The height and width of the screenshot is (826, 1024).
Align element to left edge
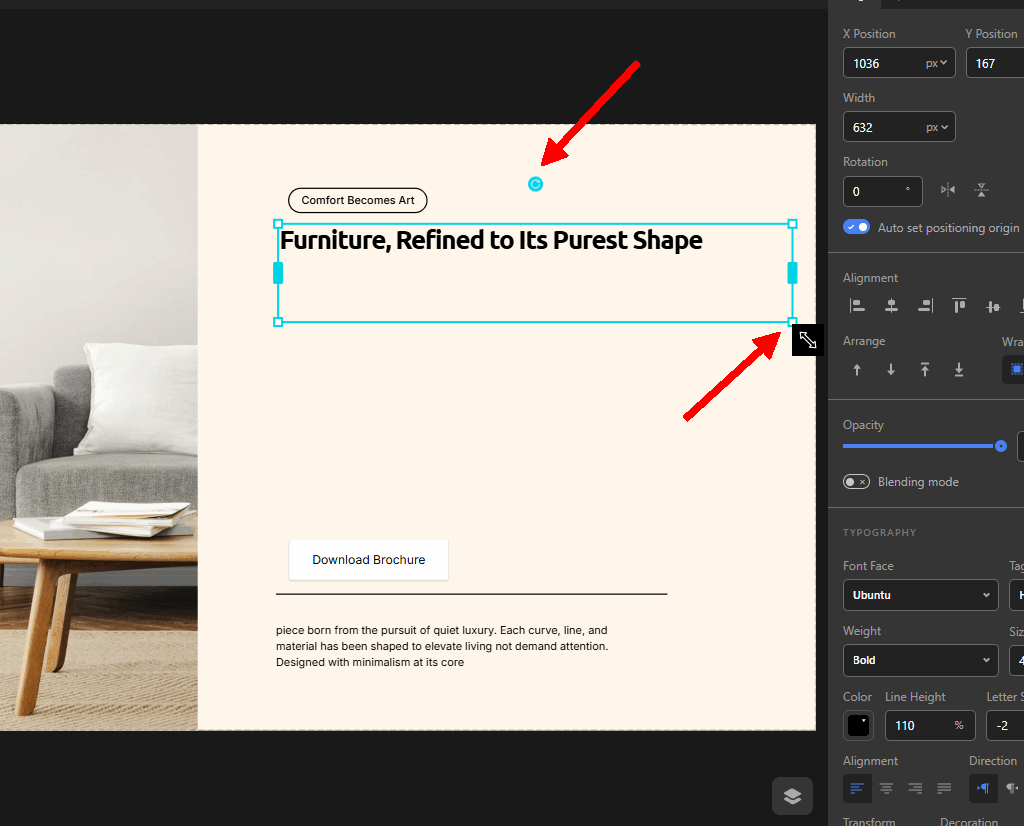click(857, 305)
